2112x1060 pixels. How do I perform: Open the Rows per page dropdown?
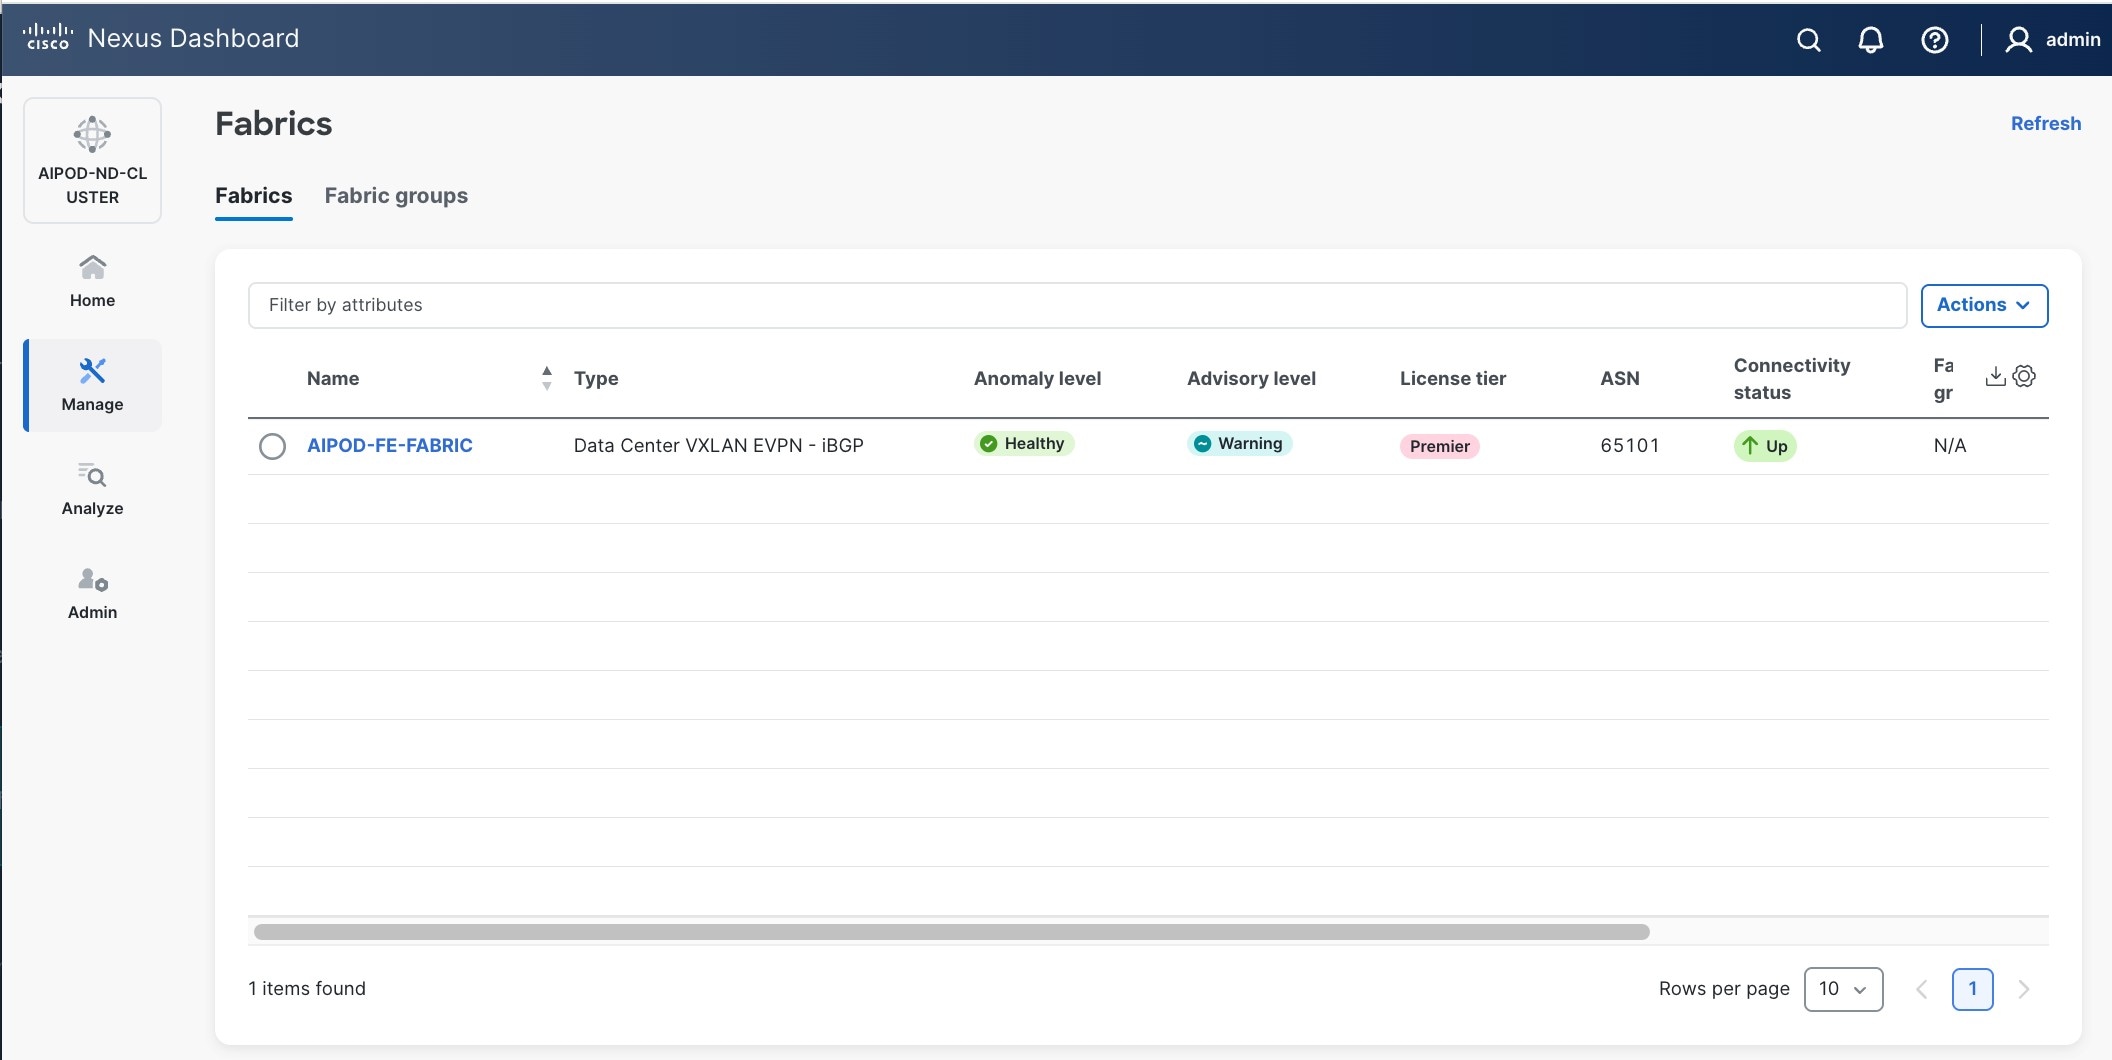click(1843, 989)
